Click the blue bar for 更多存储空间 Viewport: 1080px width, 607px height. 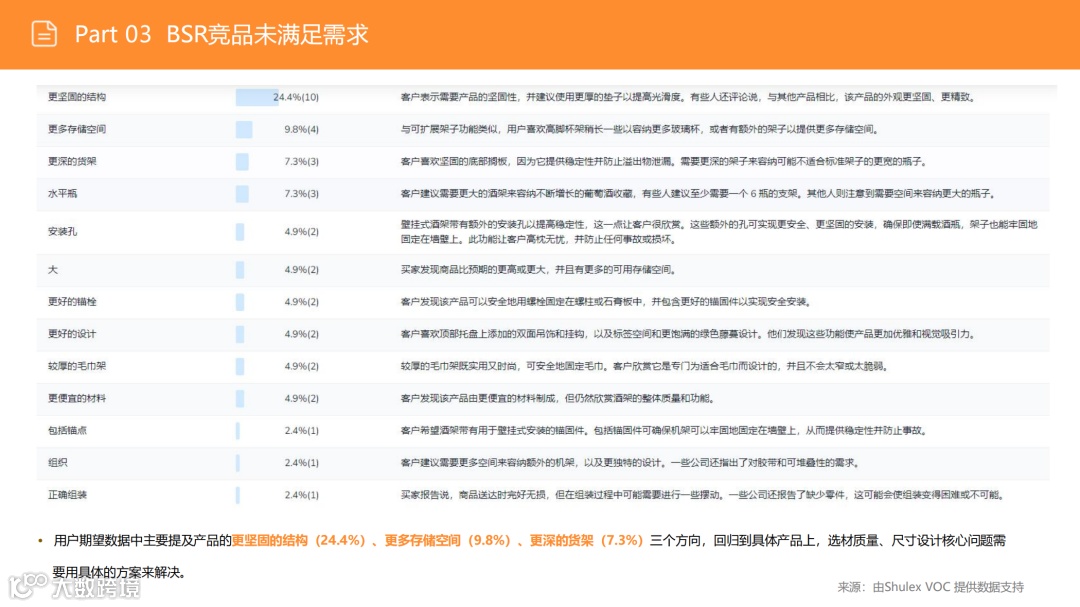(x=244, y=130)
